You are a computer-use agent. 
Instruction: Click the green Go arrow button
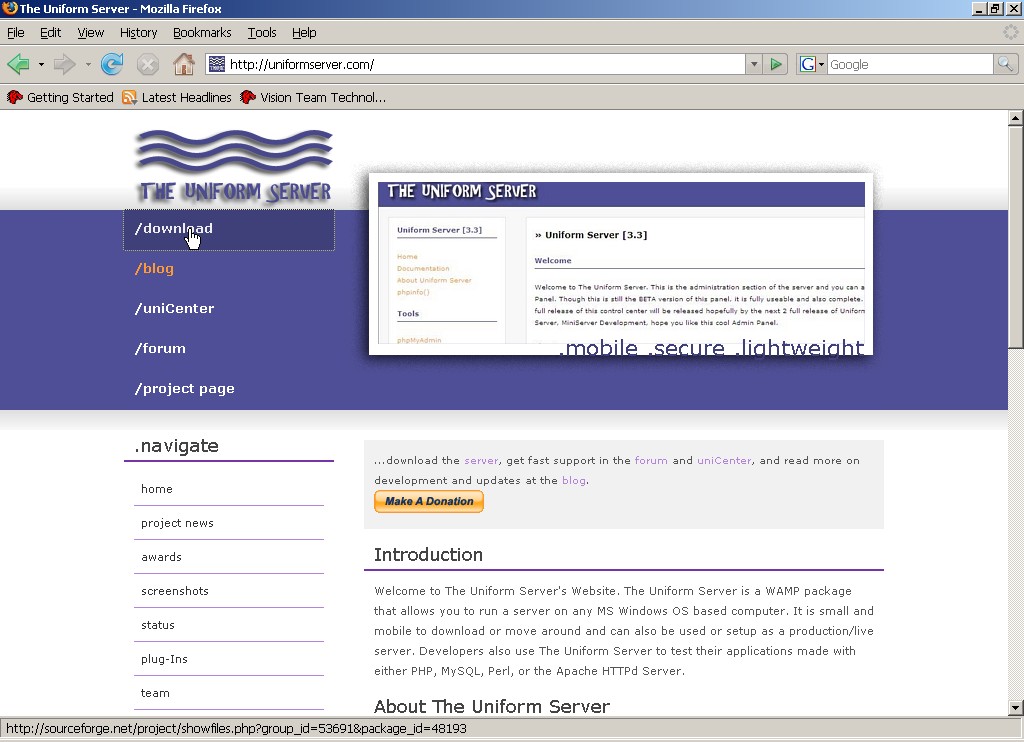click(x=776, y=64)
